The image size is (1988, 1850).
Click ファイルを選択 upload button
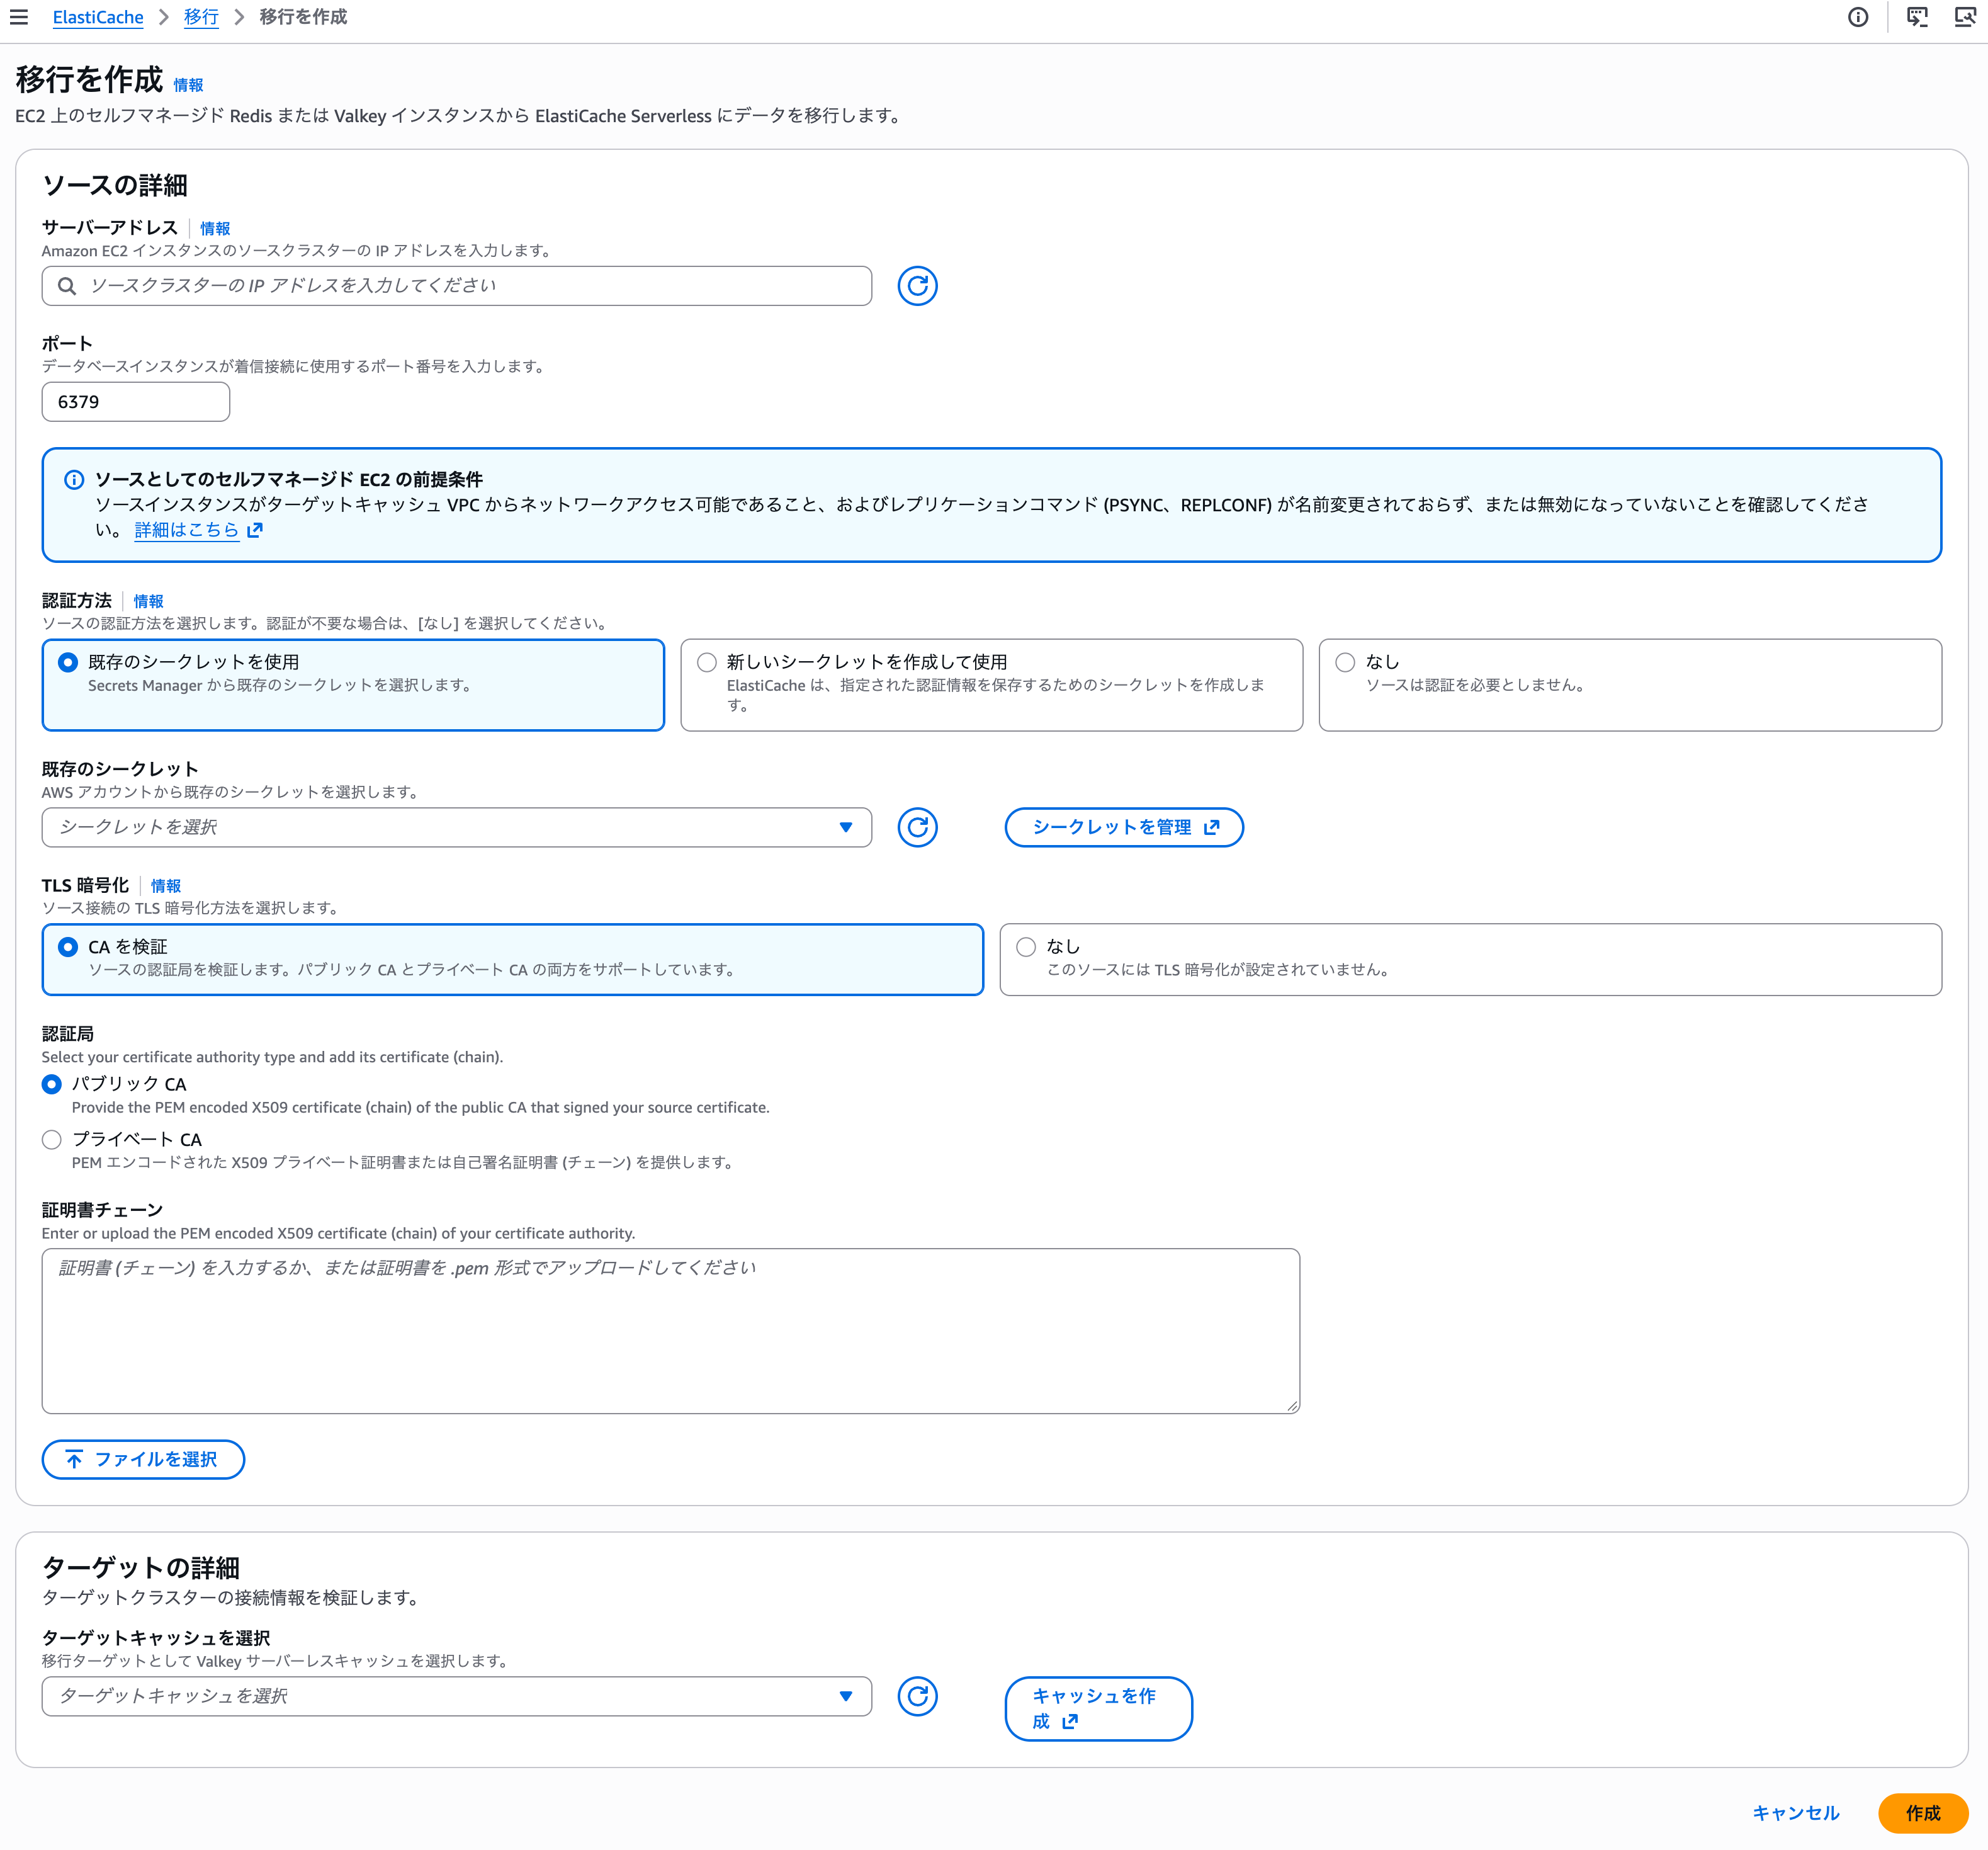click(143, 1459)
